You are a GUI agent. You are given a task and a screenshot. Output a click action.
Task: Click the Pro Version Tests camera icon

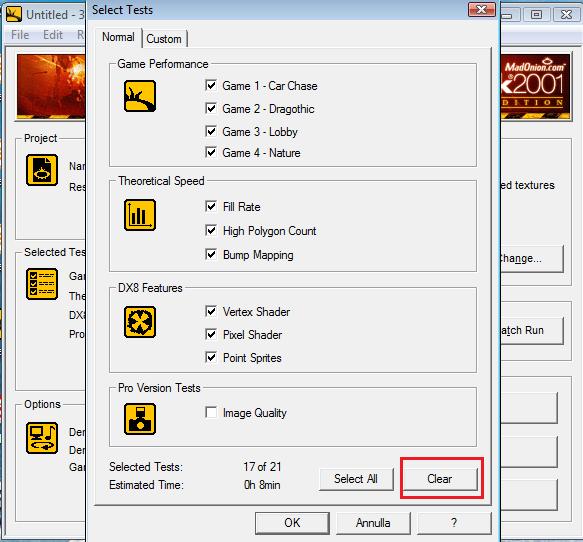pos(140,419)
